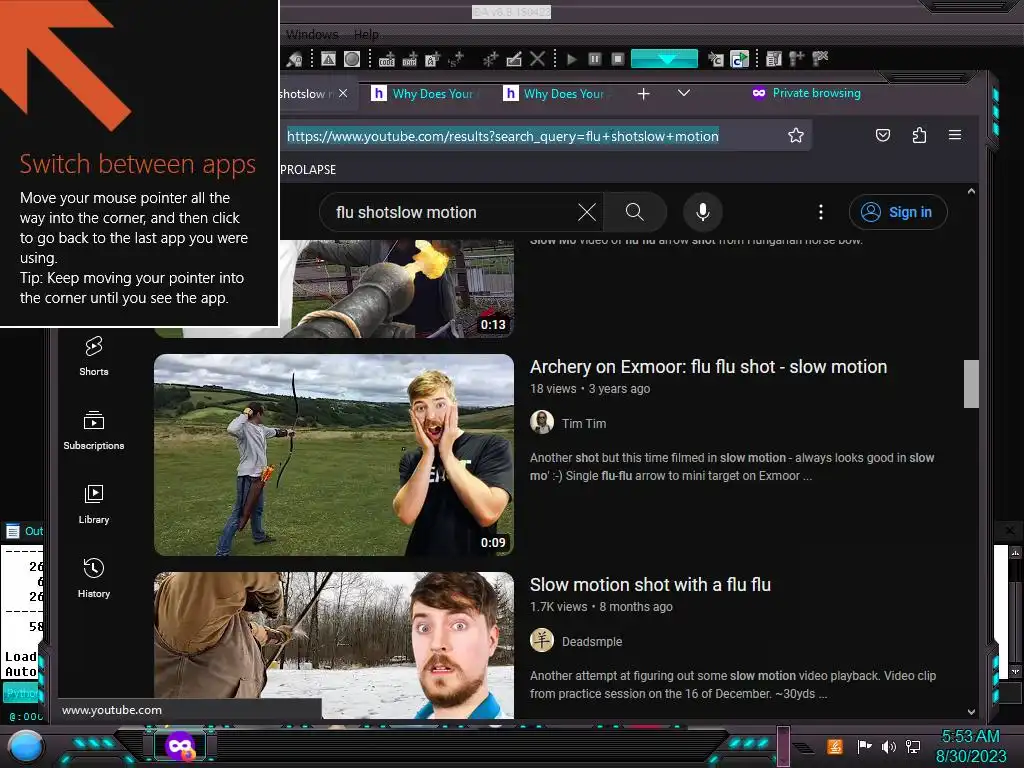Viewport: 1024px width, 768px height.
Task: Click the Deadsmple channel avatar
Action: click(541, 641)
